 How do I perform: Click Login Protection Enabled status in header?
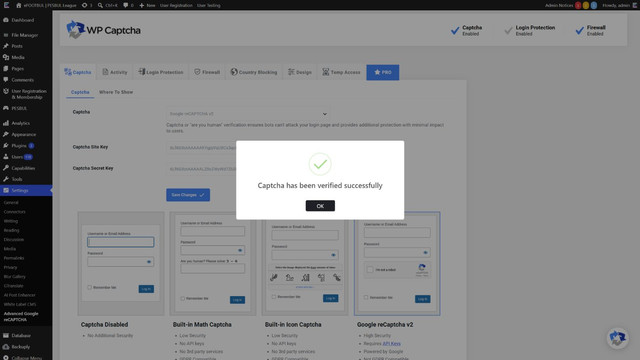[529, 30]
